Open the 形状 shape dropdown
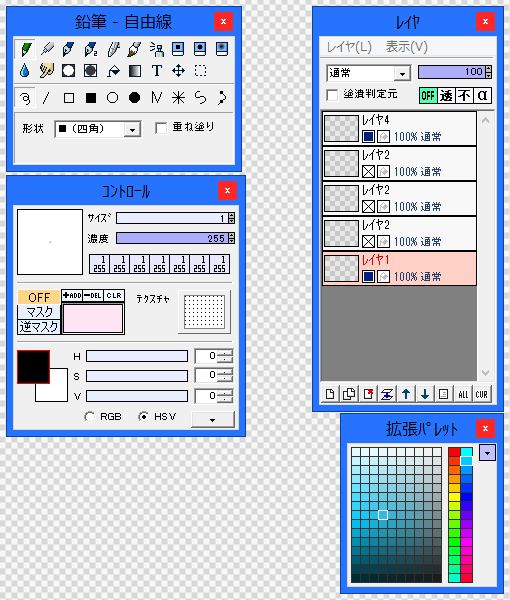The image size is (510, 600). tap(132, 130)
